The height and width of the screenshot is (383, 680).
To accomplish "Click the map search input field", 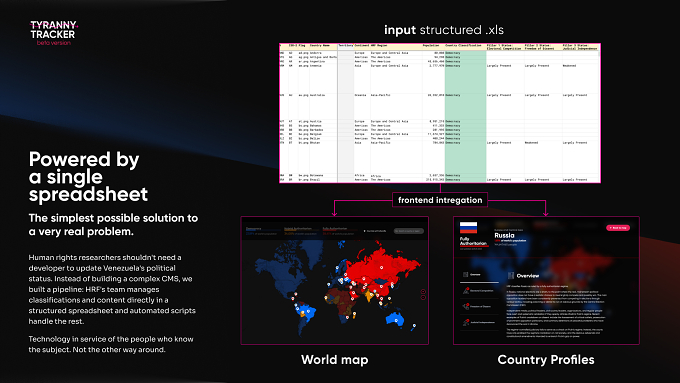I will [x=409, y=231].
